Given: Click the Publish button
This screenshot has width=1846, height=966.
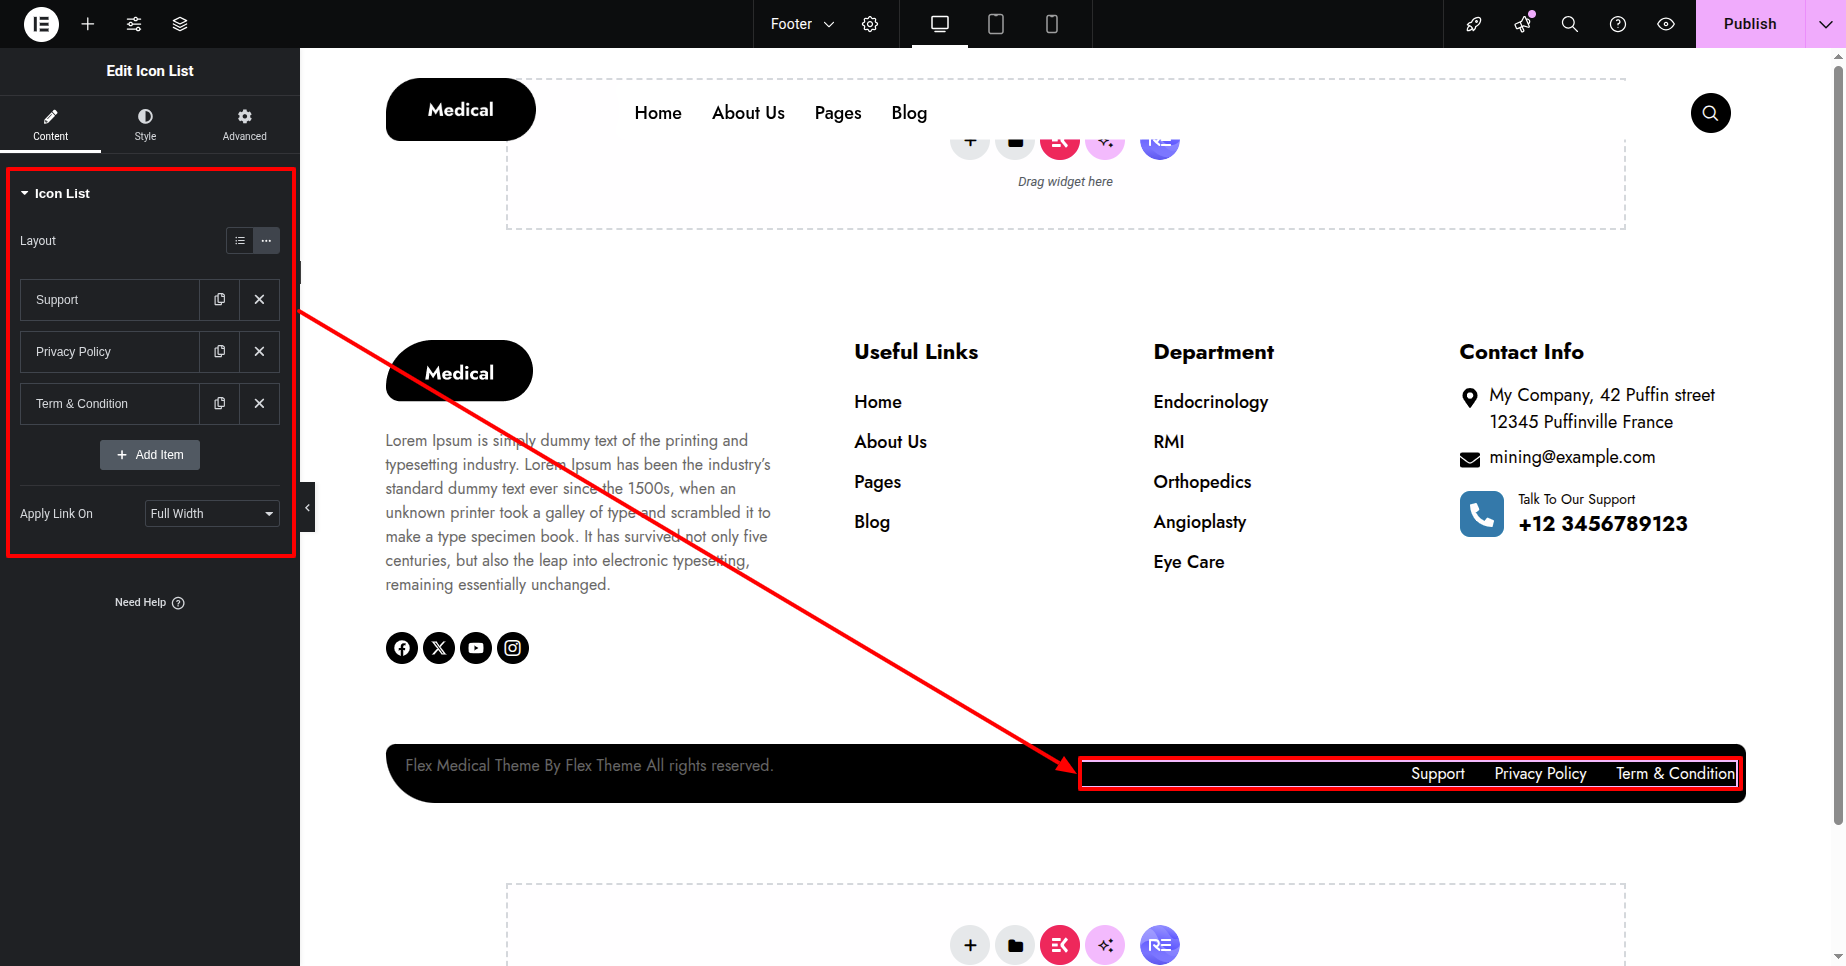Looking at the screenshot, I should click(1750, 24).
